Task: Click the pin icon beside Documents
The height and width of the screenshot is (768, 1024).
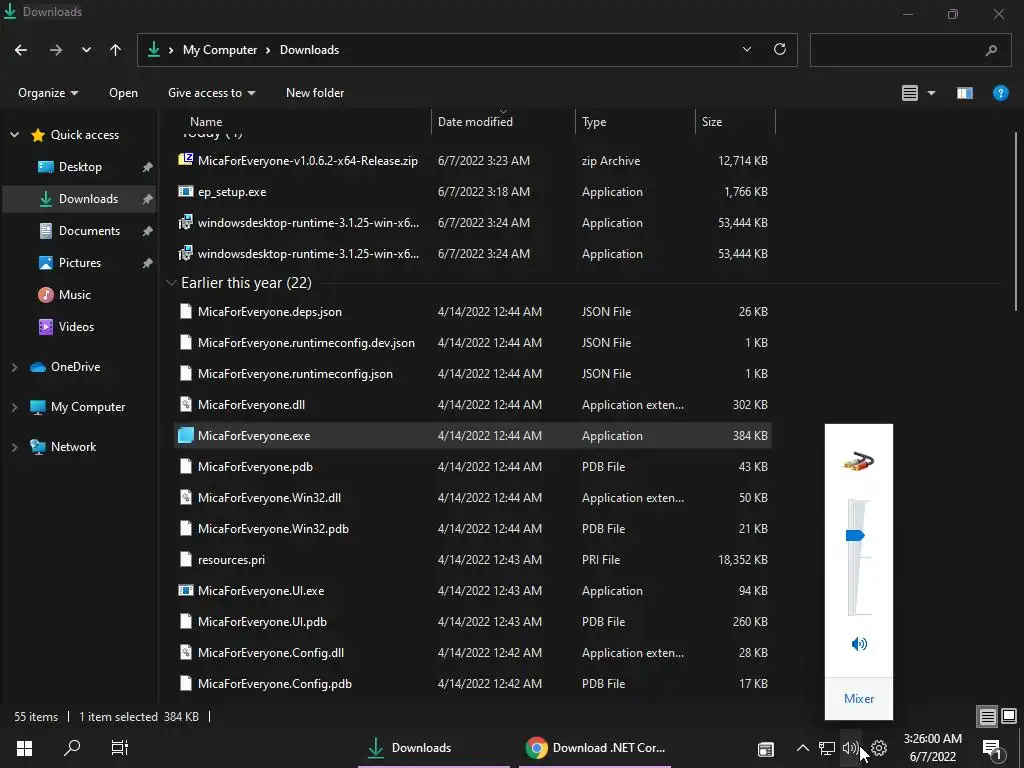Action: click(148, 231)
